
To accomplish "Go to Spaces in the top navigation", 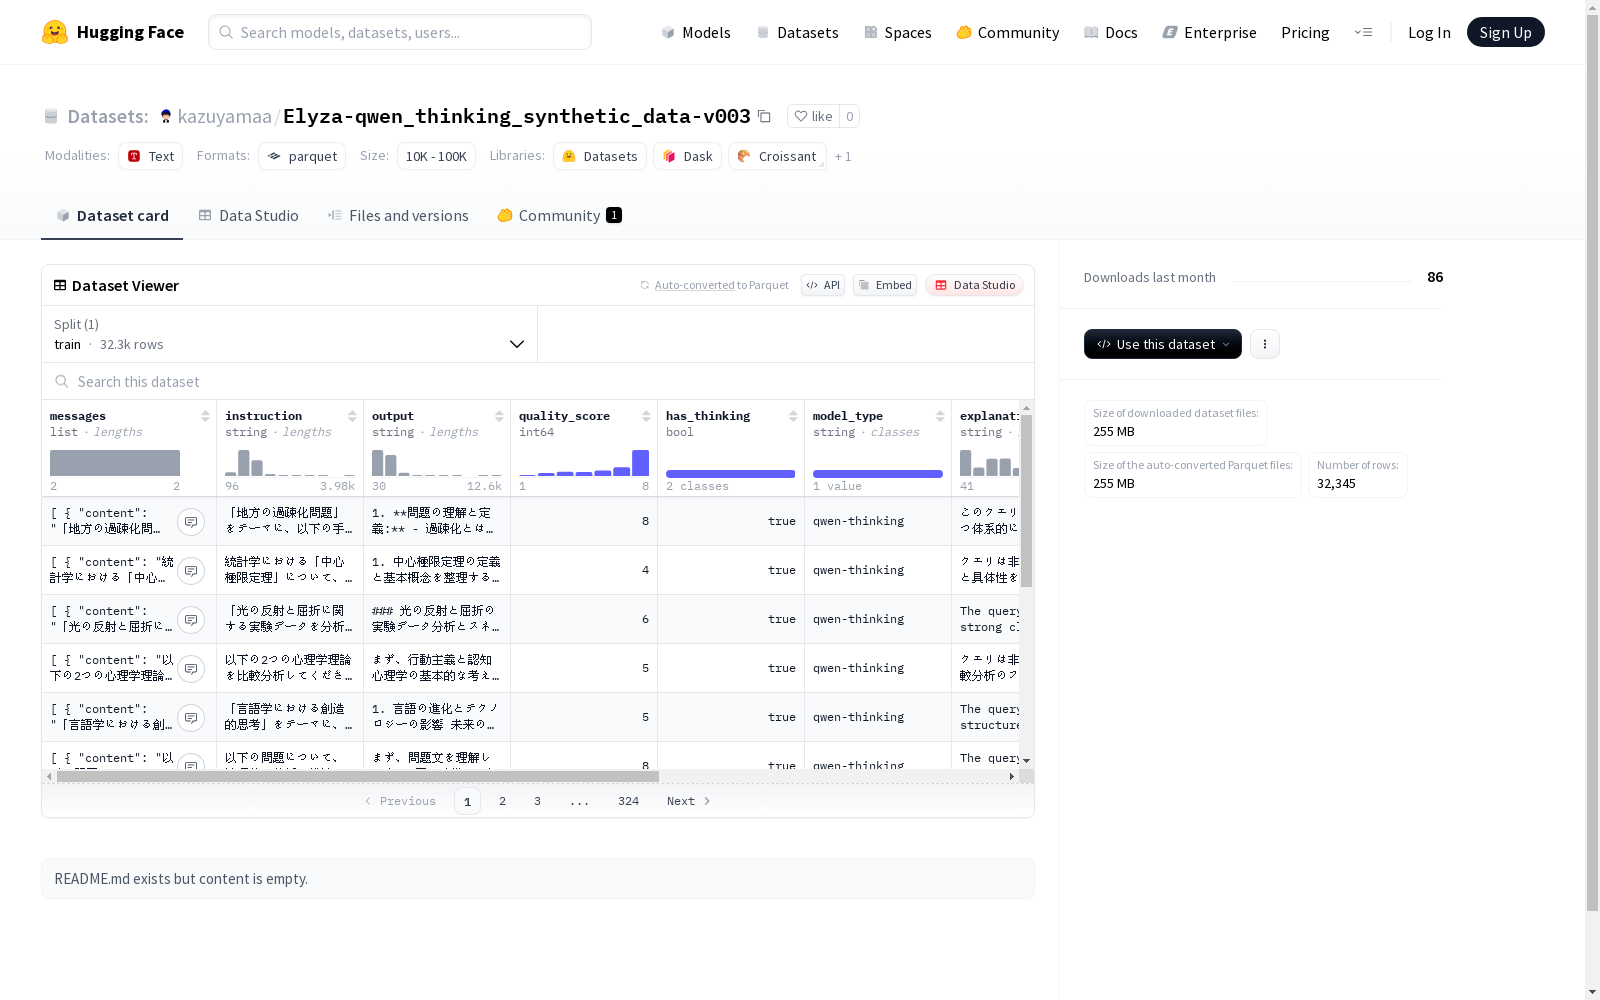I will pyautogui.click(x=898, y=32).
